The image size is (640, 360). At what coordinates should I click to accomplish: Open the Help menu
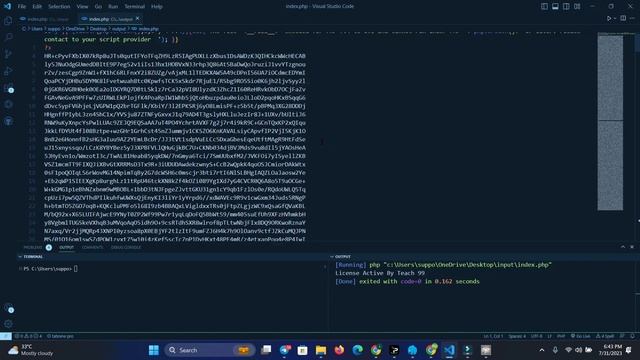[x=157, y=7]
